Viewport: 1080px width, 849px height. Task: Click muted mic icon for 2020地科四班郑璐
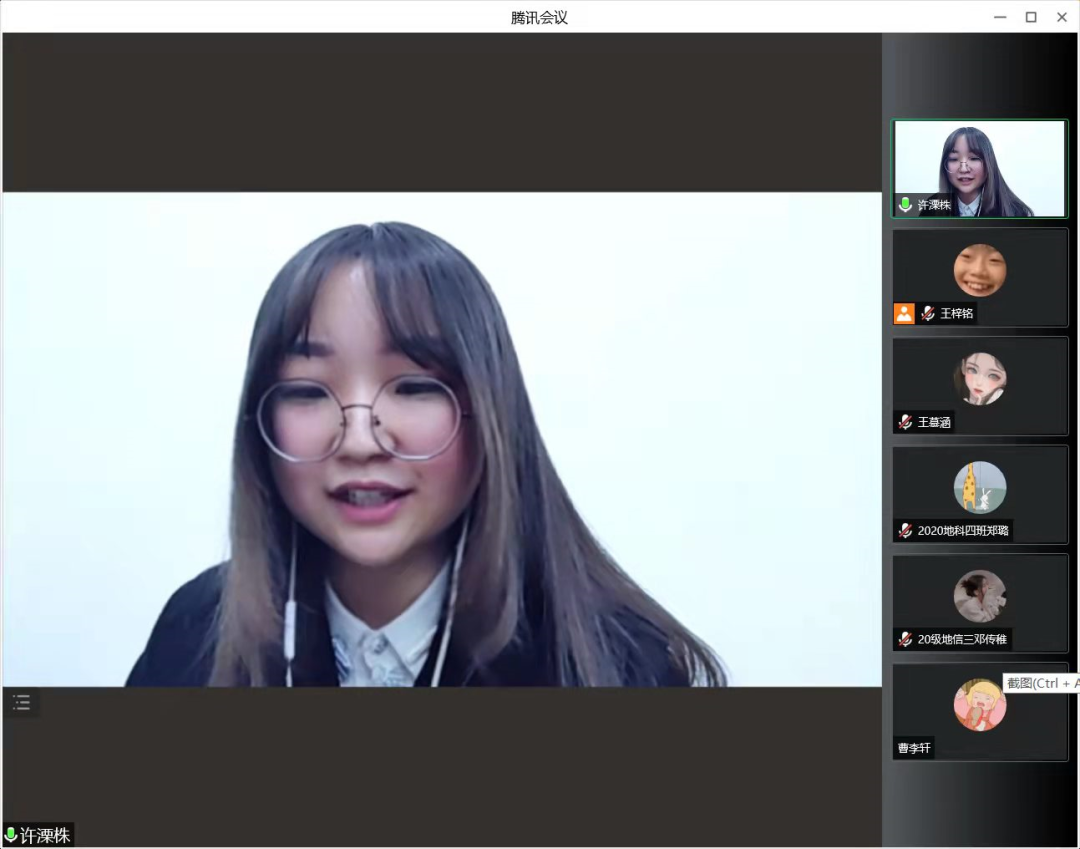[905, 531]
